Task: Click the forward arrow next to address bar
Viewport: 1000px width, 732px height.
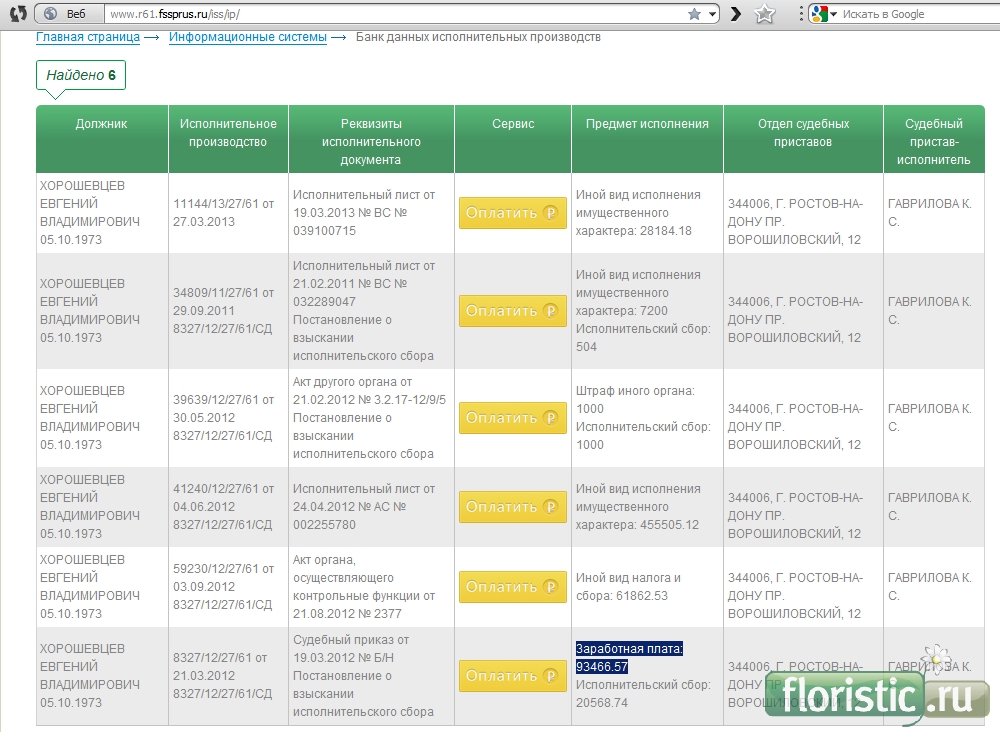Action: pos(736,14)
